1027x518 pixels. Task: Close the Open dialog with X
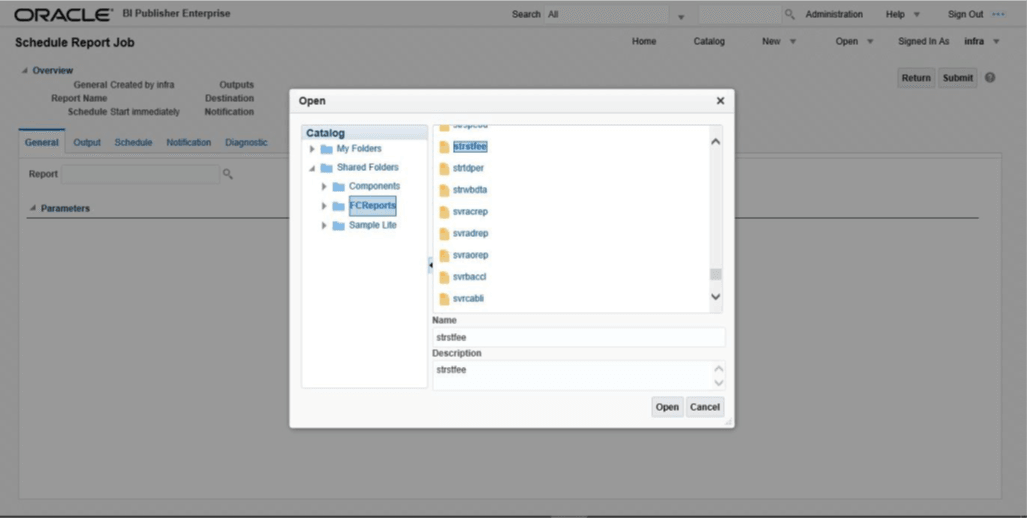pos(720,101)
